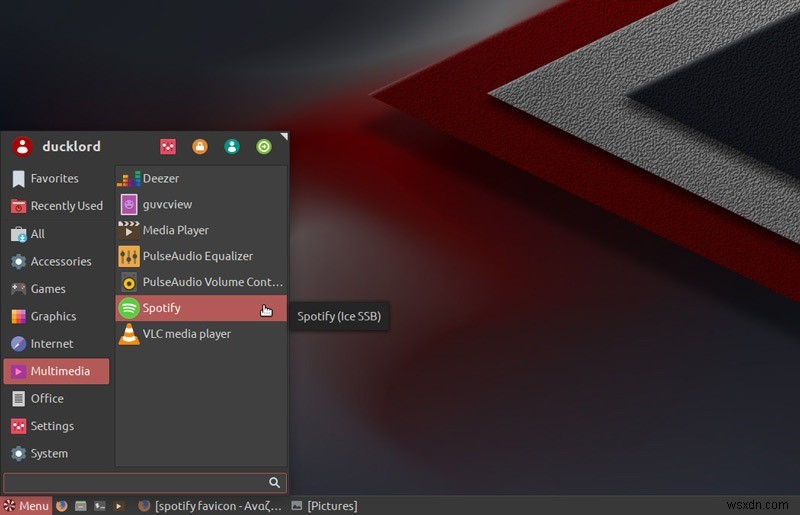The height and width of the screenshot is (515, 800).
Task: Lock the screen with orange lock icon
Action: 200,146
